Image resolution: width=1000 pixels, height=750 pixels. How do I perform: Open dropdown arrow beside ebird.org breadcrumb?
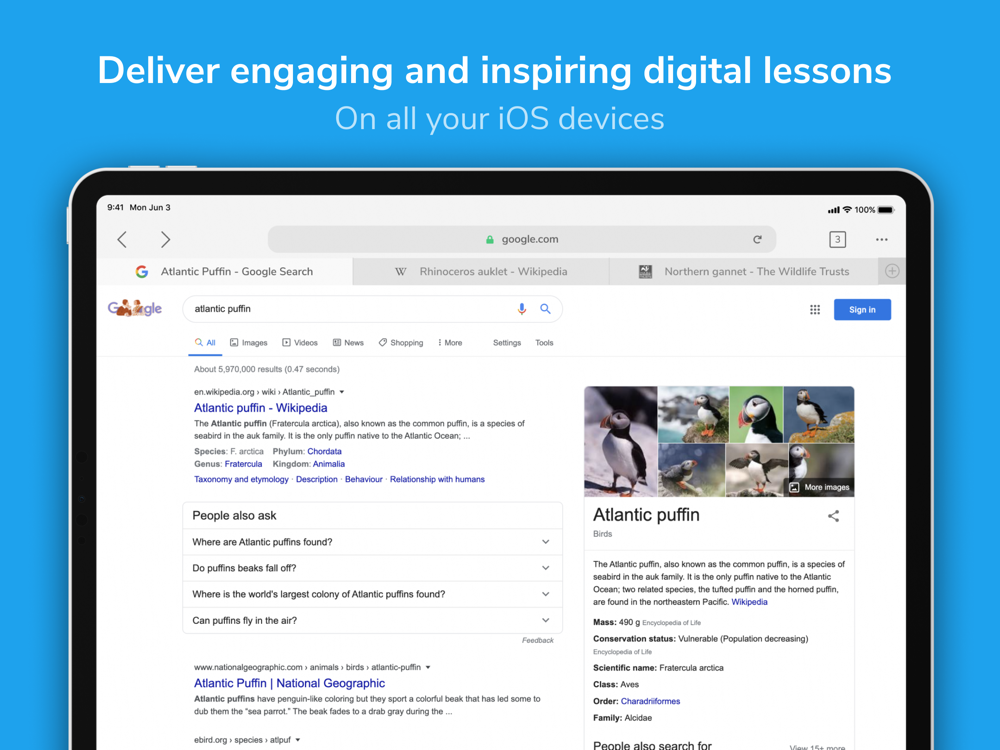(x=298, y=740)
